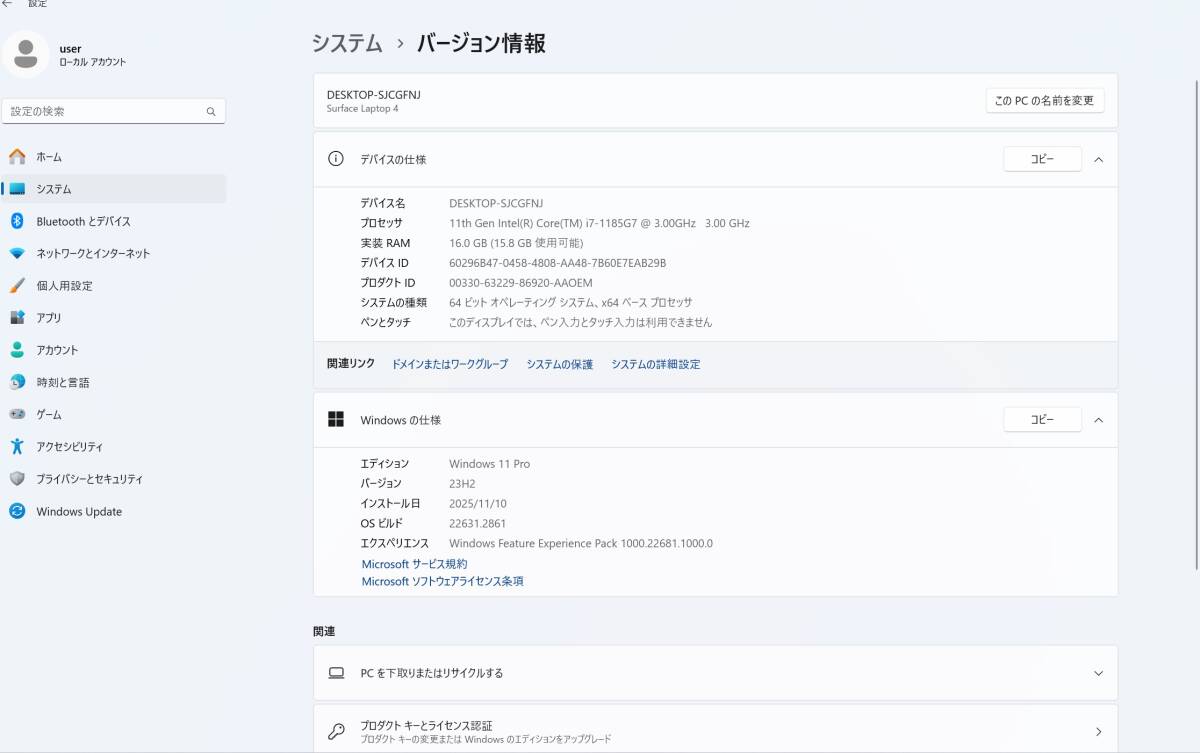Click the key icon for プロダクトキー
Image resolution: width=1200 pixels, height=753 pixels.
point(336,731)
